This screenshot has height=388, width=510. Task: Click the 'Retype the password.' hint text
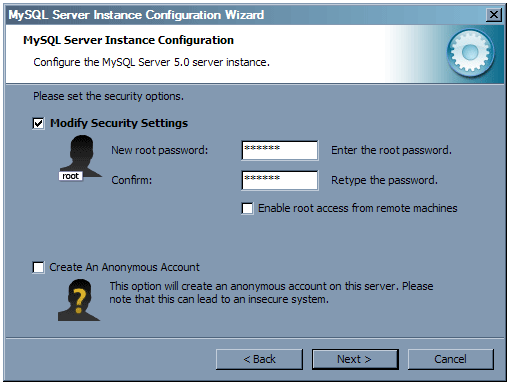[x=384, y=180]
